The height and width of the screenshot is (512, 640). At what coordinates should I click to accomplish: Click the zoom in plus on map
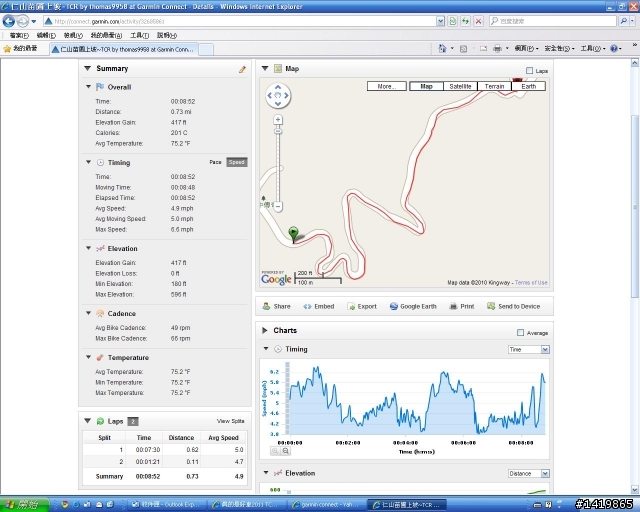tap(278, 120)
